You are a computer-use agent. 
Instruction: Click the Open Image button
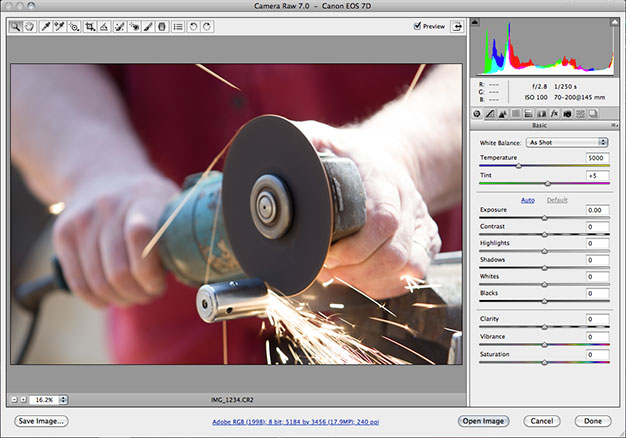483,421
